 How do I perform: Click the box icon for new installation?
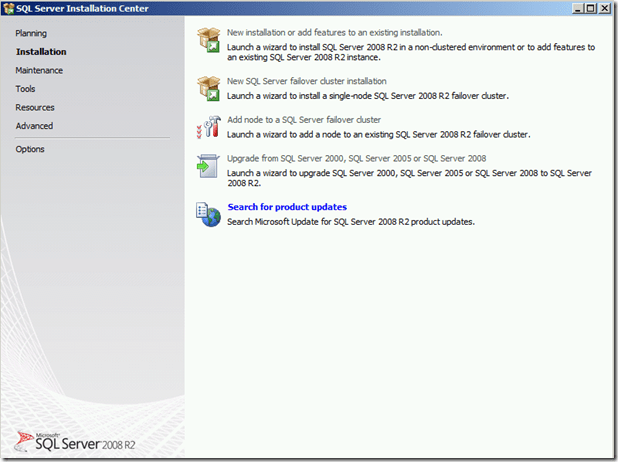coord(209,40)
